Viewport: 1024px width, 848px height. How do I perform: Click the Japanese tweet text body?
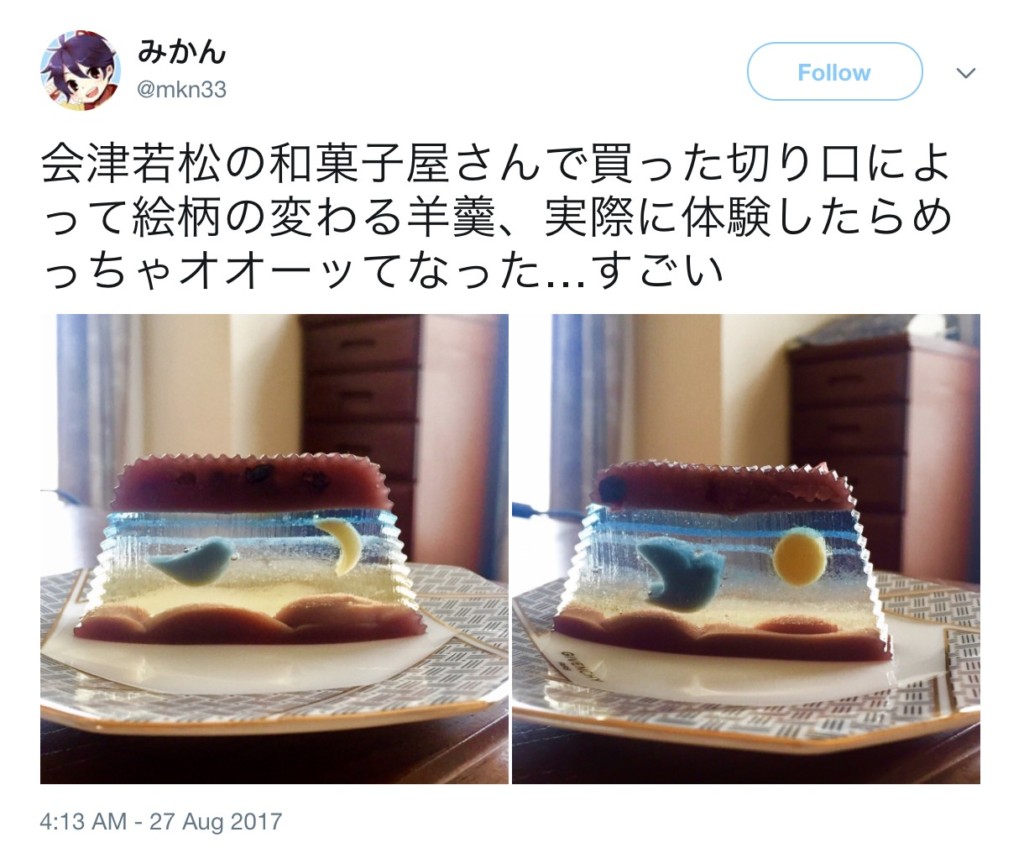pos(496,218)
